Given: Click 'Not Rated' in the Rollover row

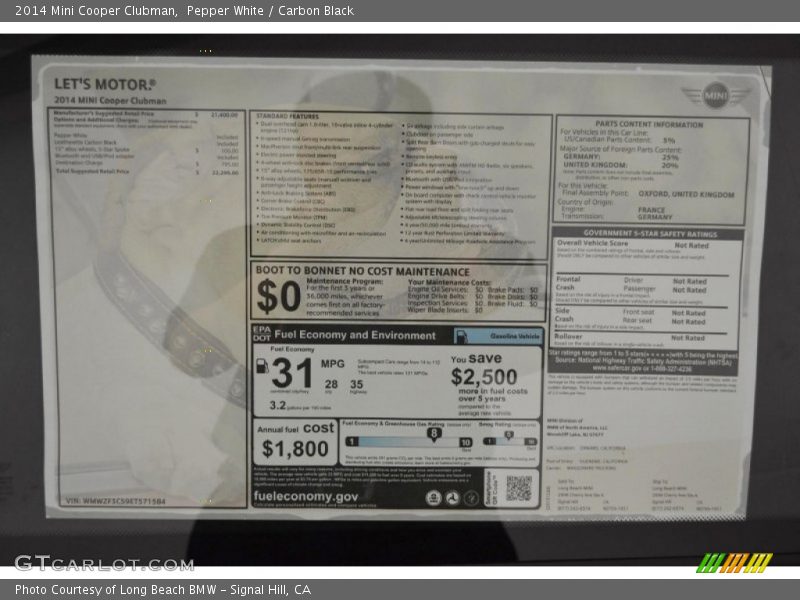Looking at the screenshot, I should point(688,338).
